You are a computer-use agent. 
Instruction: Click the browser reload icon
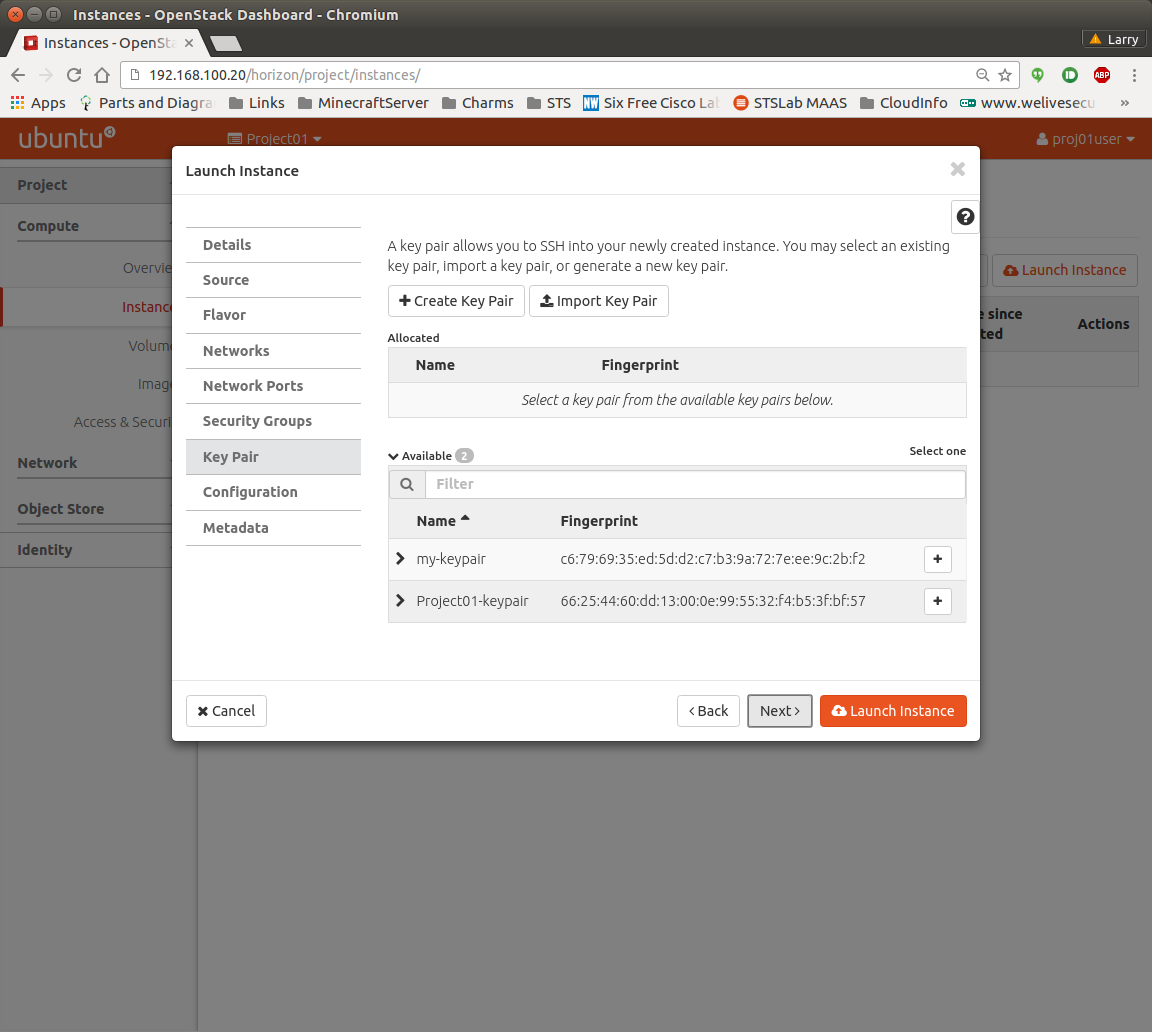click(73, 75)
